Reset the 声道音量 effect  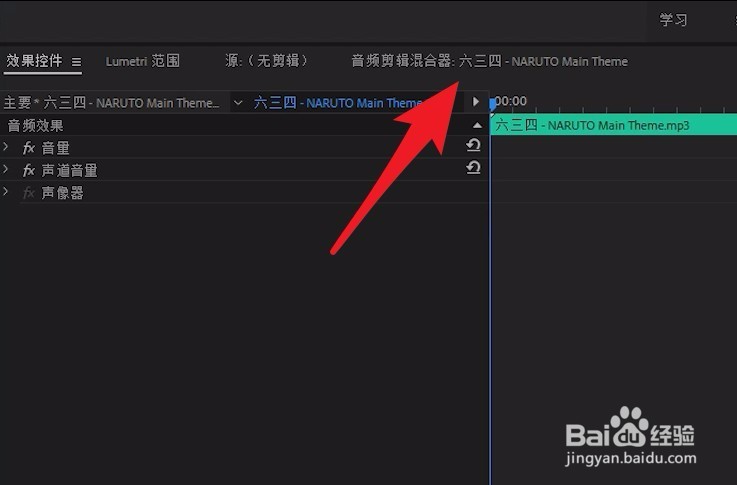click(x=473, y=167)
